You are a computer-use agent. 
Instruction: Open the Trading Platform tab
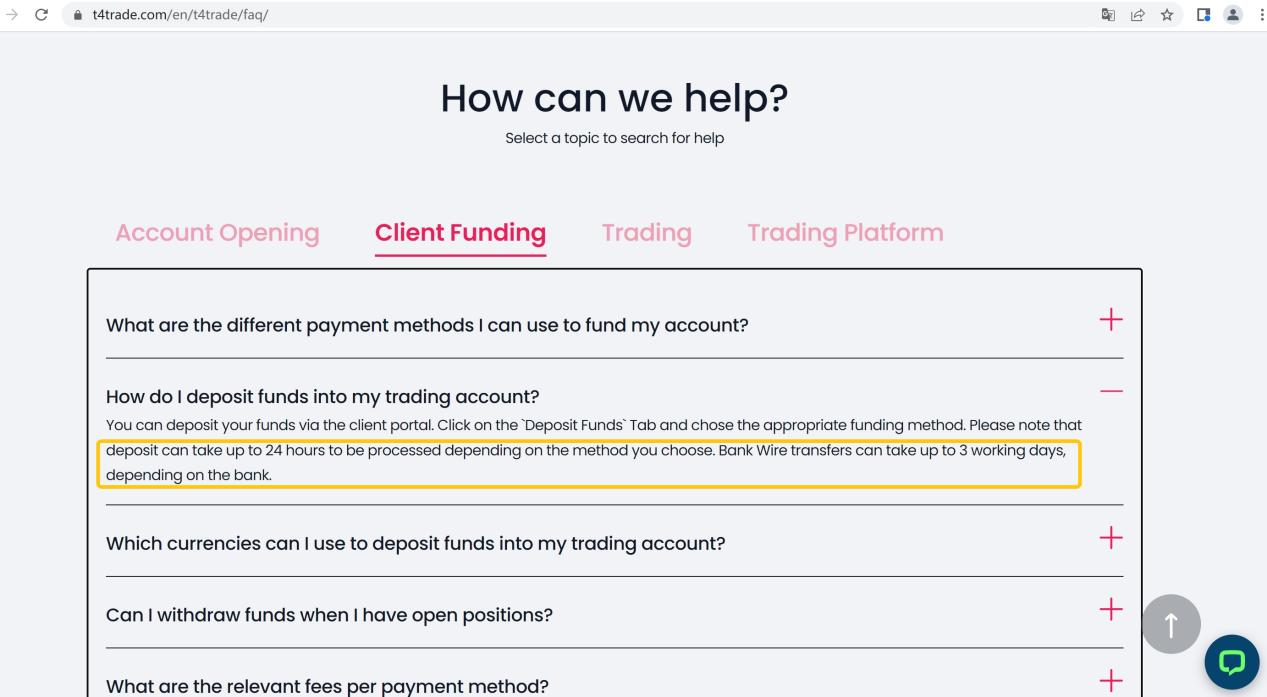coord(845,232)
